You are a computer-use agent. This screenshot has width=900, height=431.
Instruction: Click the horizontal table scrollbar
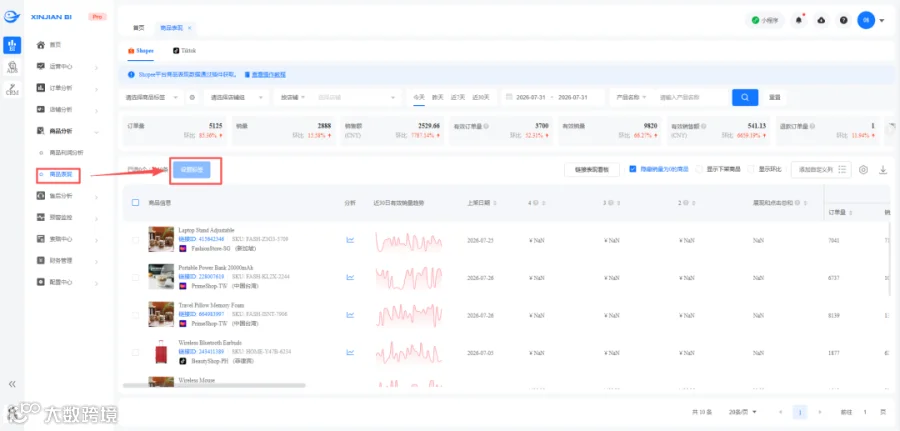tap(214, 385)
